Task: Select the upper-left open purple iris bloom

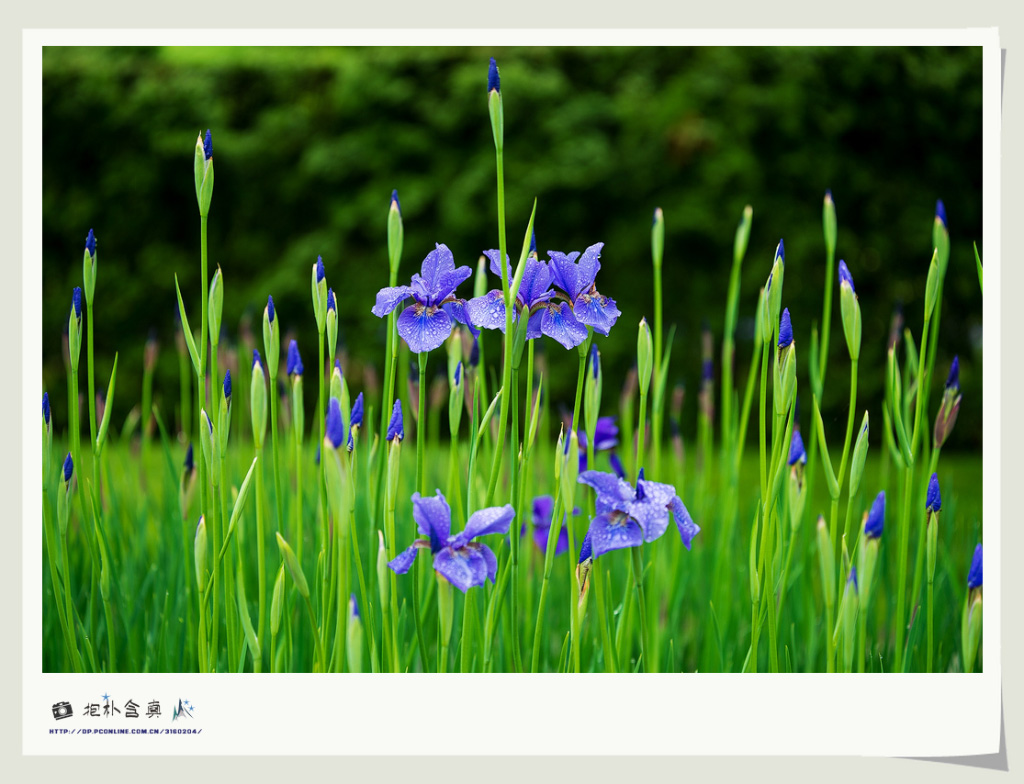Action: point(427,298)
